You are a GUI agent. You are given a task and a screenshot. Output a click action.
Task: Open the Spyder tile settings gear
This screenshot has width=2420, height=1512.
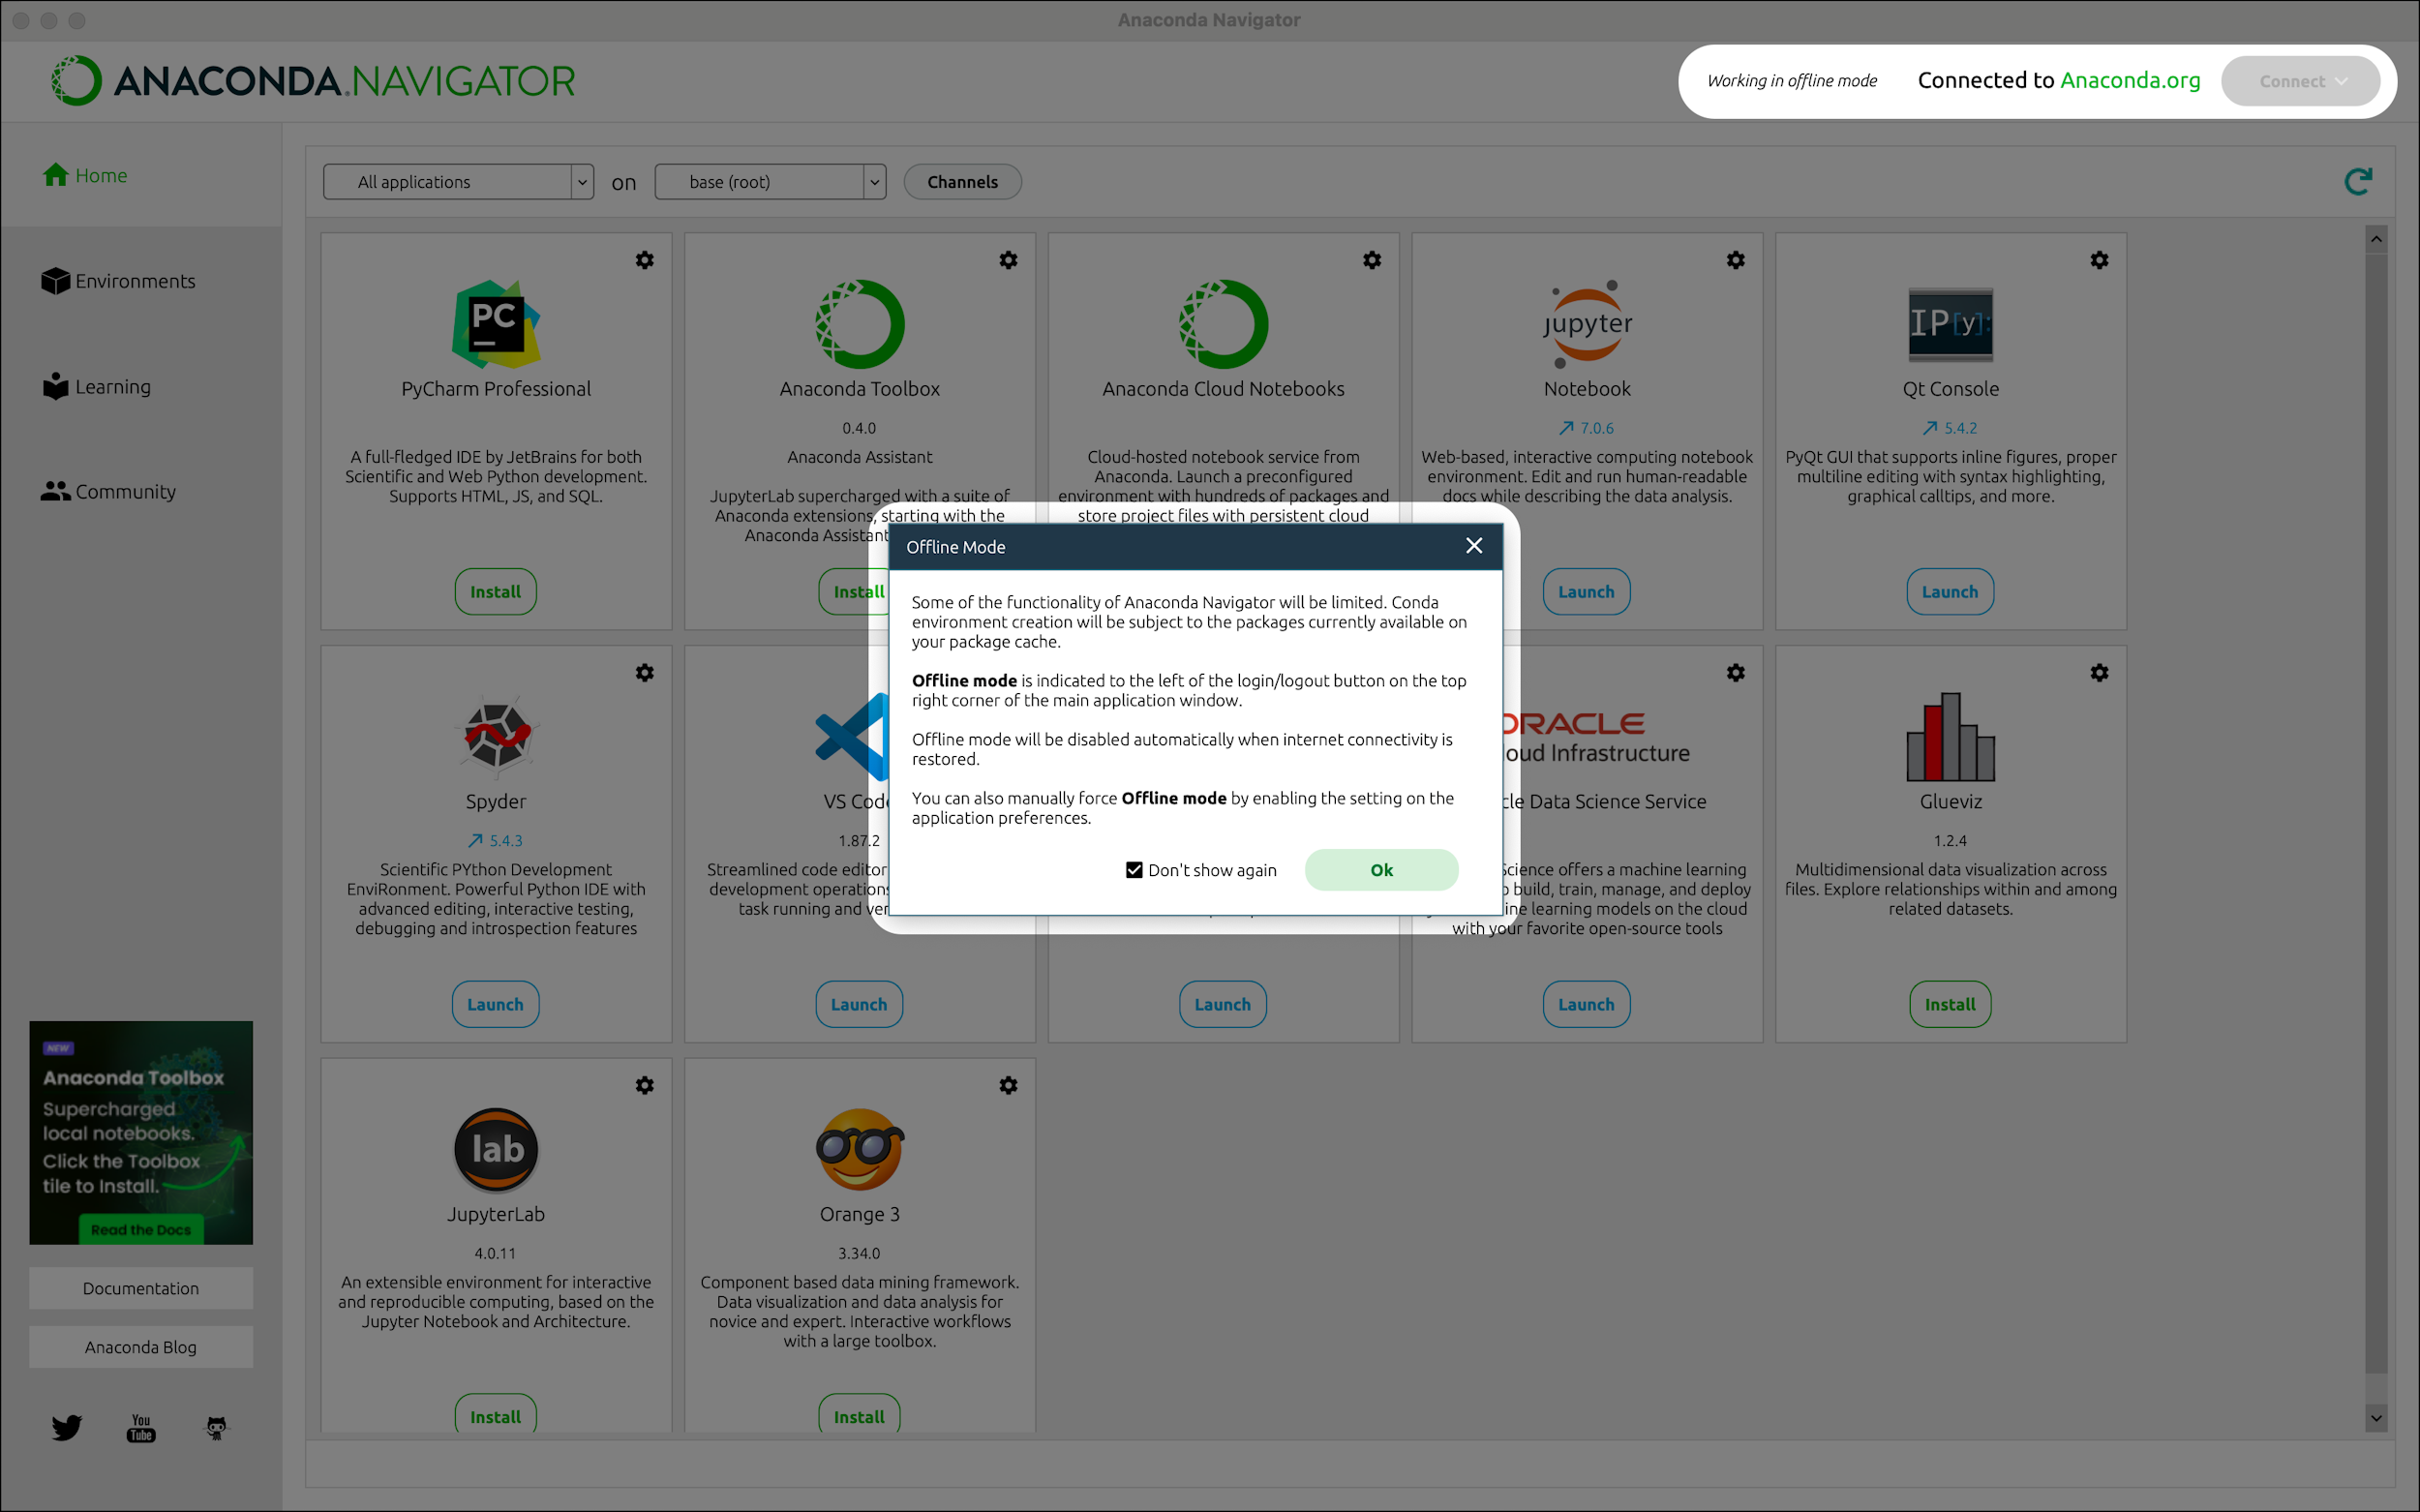click(645, 672)
